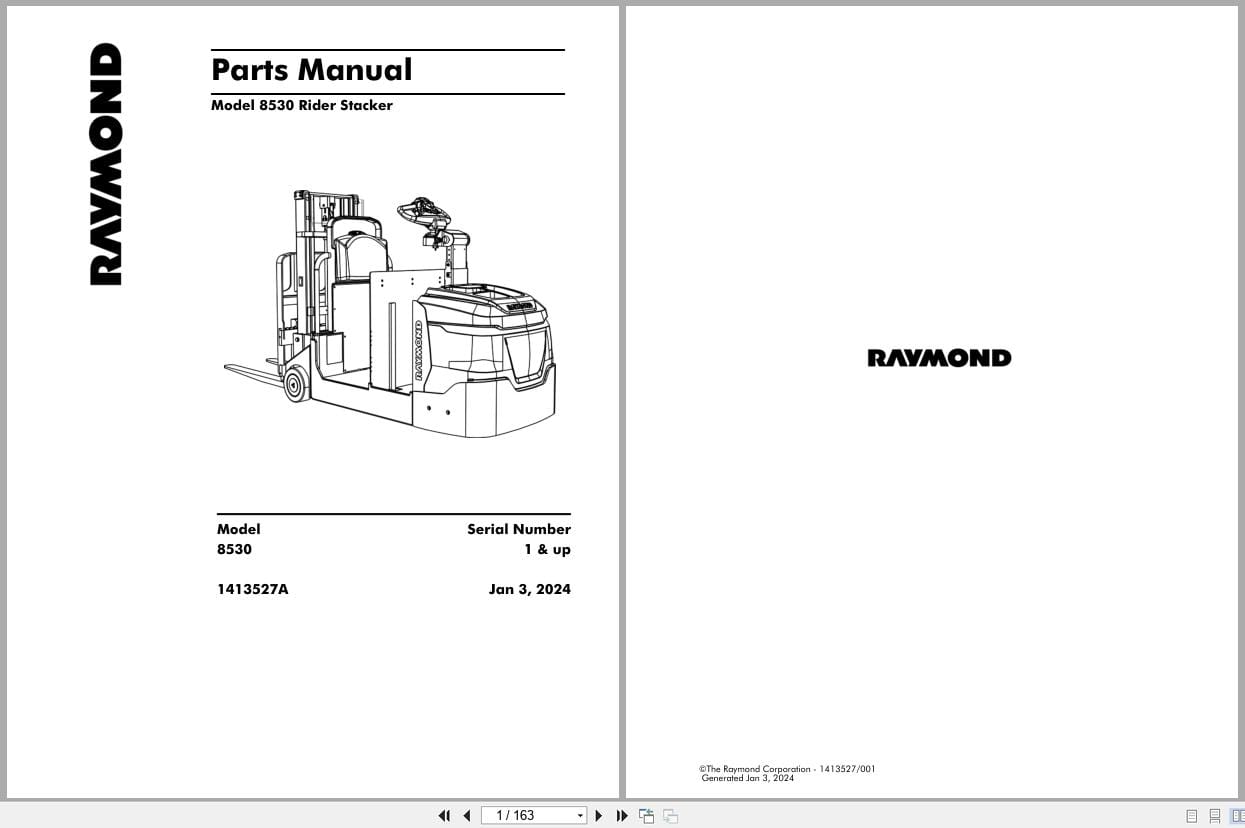The height and width of the screenshot is (828, 1245).
Task: Click the part number '1413527A'
Action: tap(253, 589)
